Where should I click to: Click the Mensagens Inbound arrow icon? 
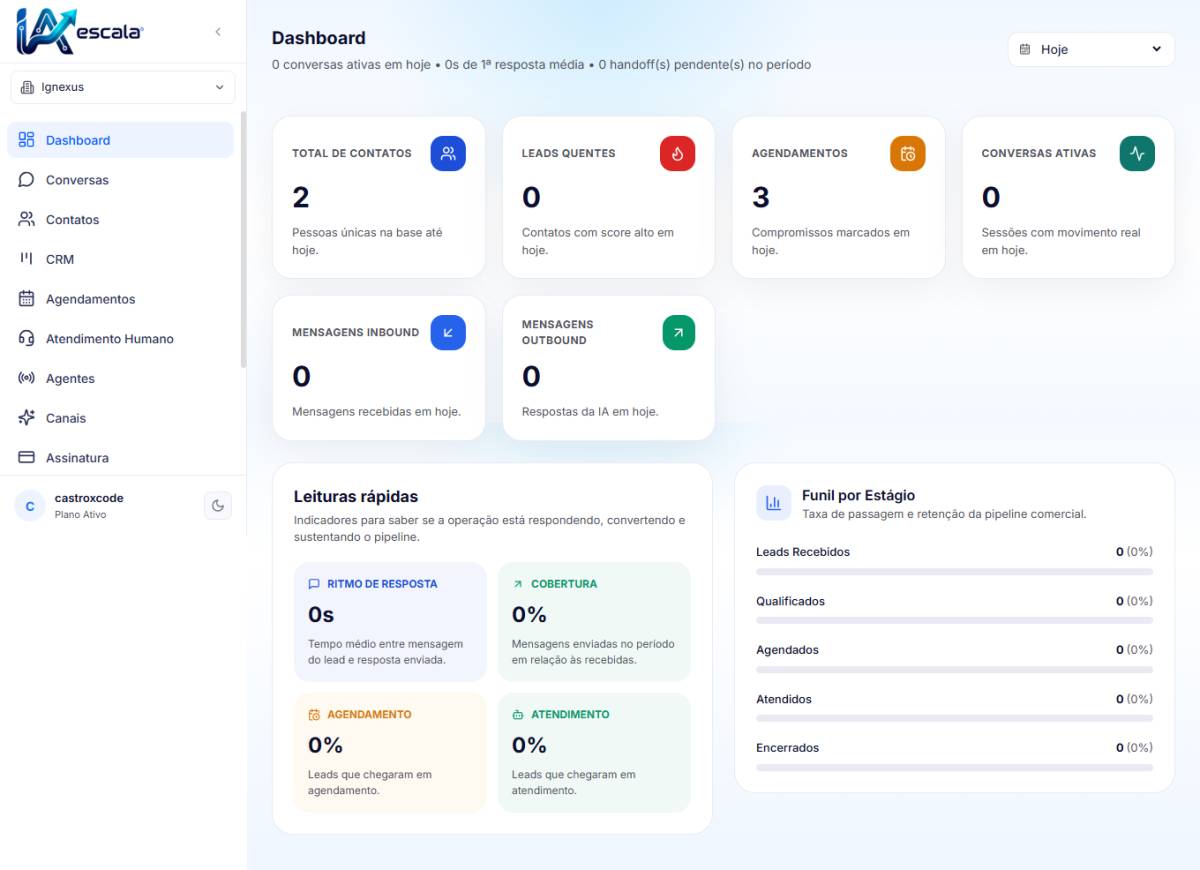pyautogui.click(x=448, y=333)
